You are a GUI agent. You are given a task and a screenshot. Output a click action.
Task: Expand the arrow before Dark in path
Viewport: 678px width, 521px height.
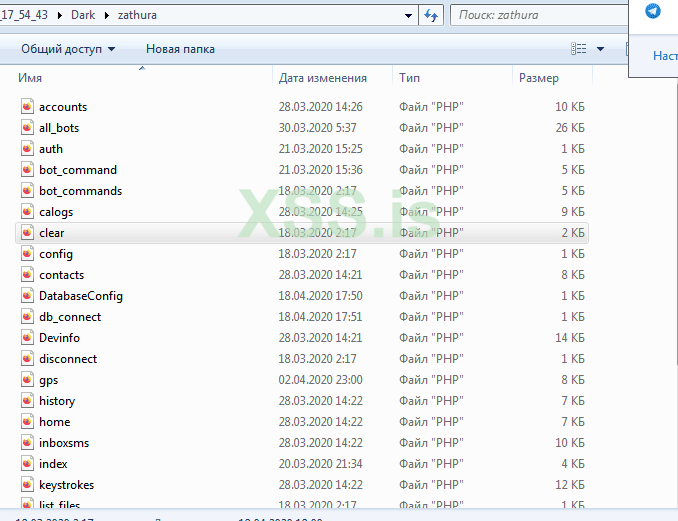click(60, 16)
